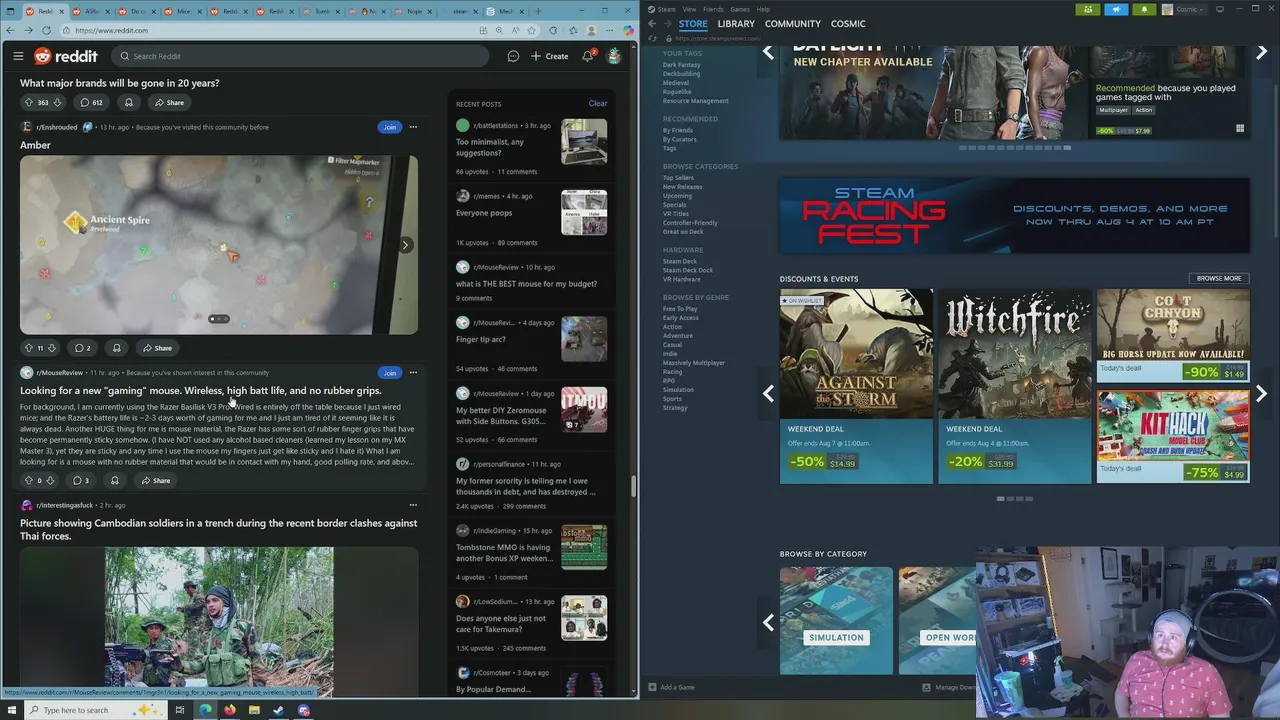Focus the Search Reddit field
1280x720 pixels.
click(300, 56)
